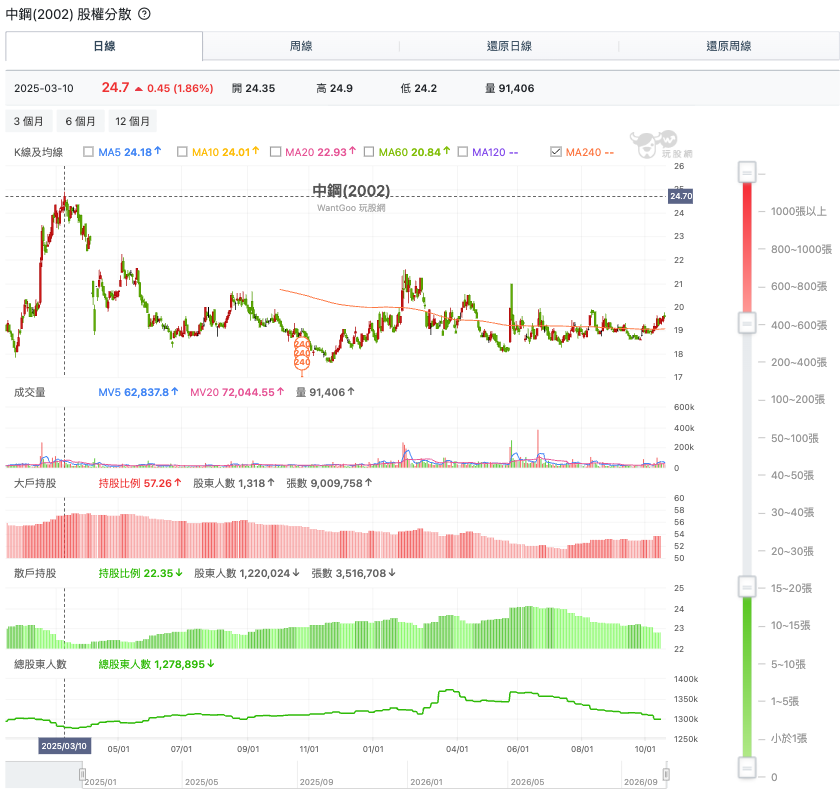Click the 1~5張 legend label
The image size is (840, 796).
[785, 701]
